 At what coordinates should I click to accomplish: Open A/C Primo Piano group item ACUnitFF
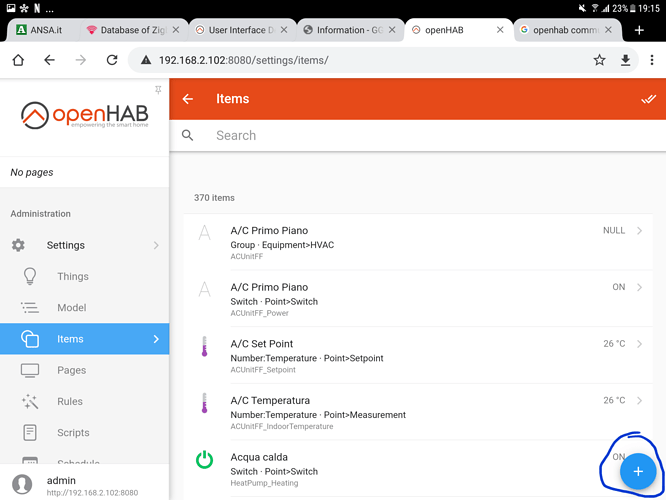point(418,242)
